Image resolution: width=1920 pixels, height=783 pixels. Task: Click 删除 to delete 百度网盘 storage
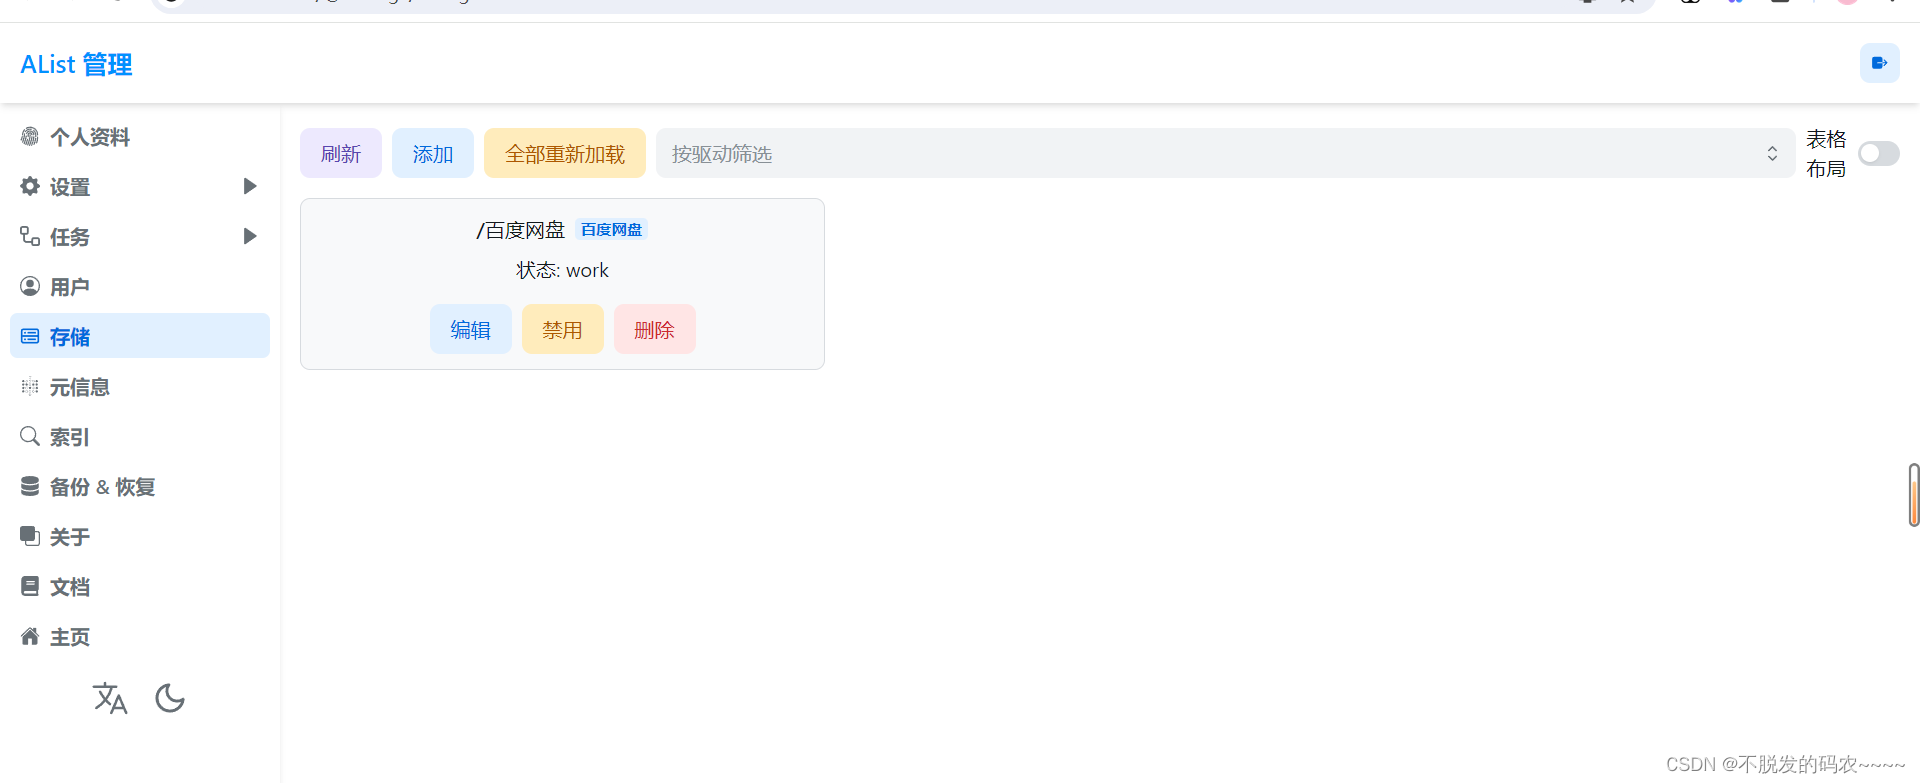tap(655, 329)
